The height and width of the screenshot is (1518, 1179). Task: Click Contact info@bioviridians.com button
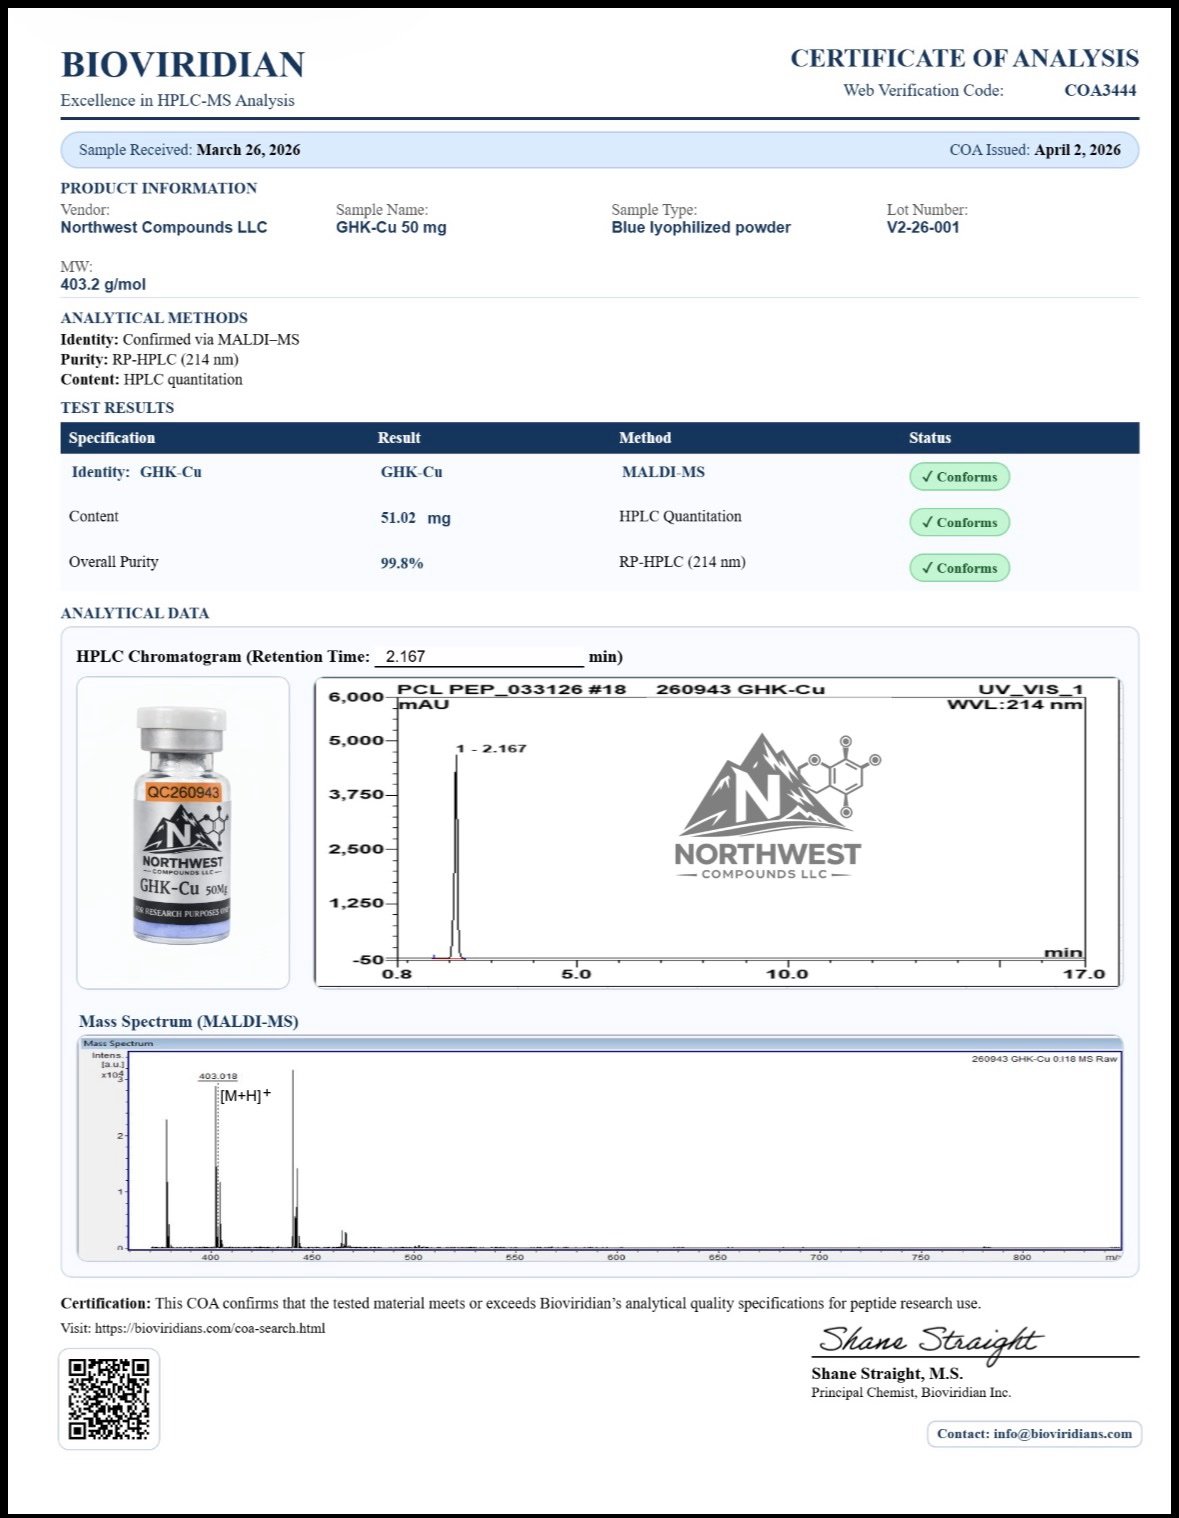pyautogui.click(x=1034, y=1433)
